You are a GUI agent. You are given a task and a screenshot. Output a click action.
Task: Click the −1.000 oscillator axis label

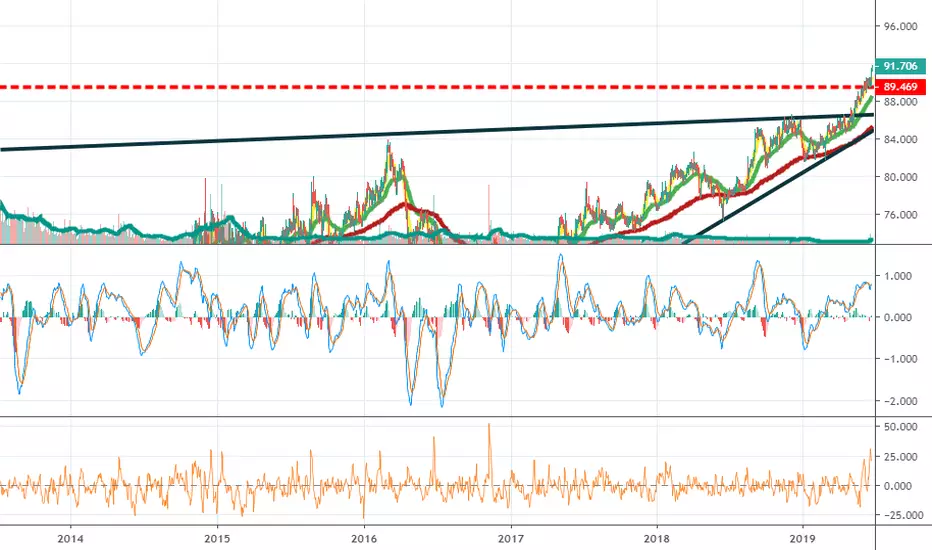[x=898, y=359]
